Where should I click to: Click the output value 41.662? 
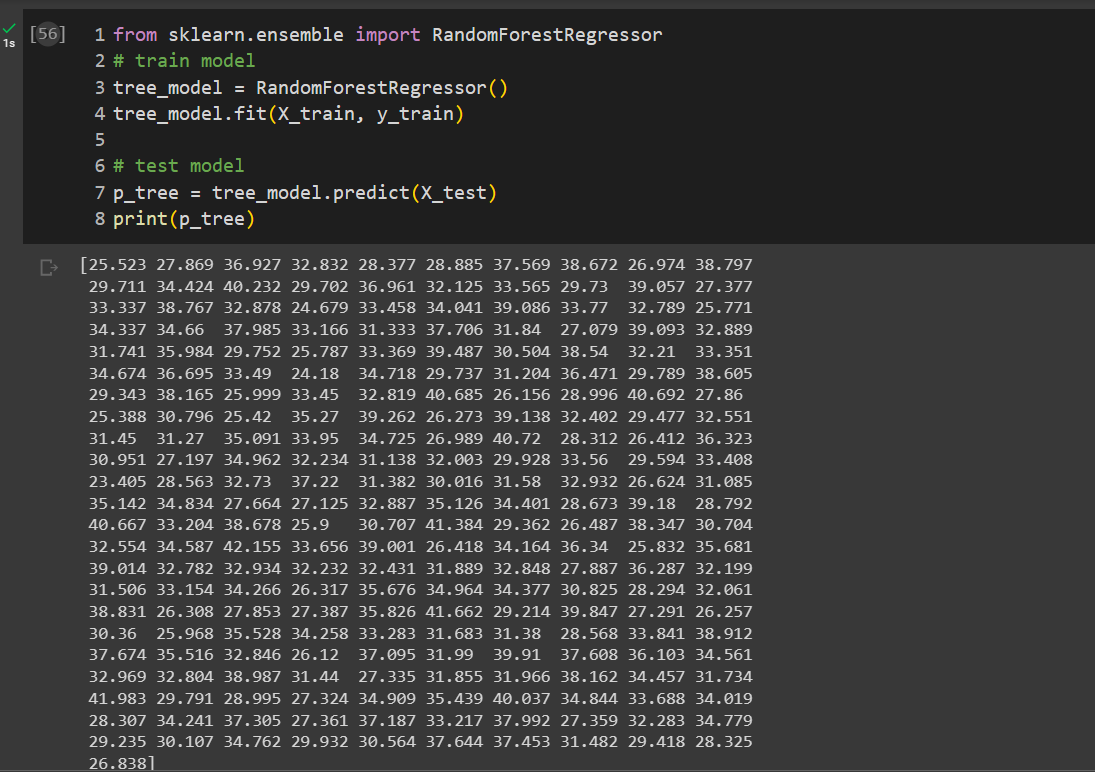[x=454, y=611]
